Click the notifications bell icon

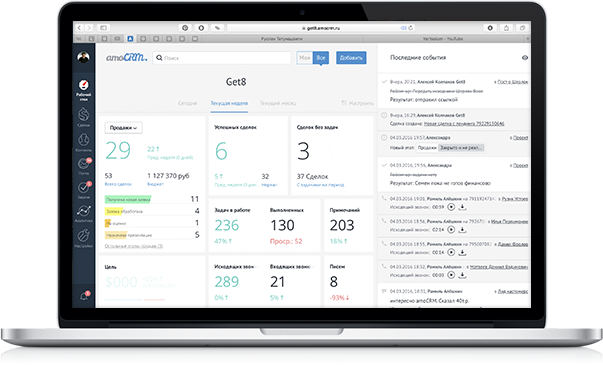(83, 296)
